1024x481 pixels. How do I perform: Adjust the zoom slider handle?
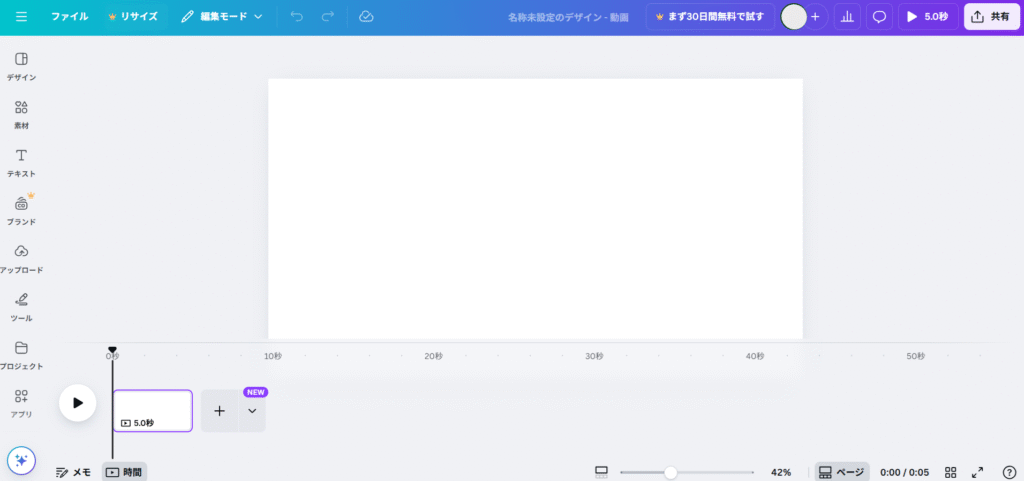(670, 473)
